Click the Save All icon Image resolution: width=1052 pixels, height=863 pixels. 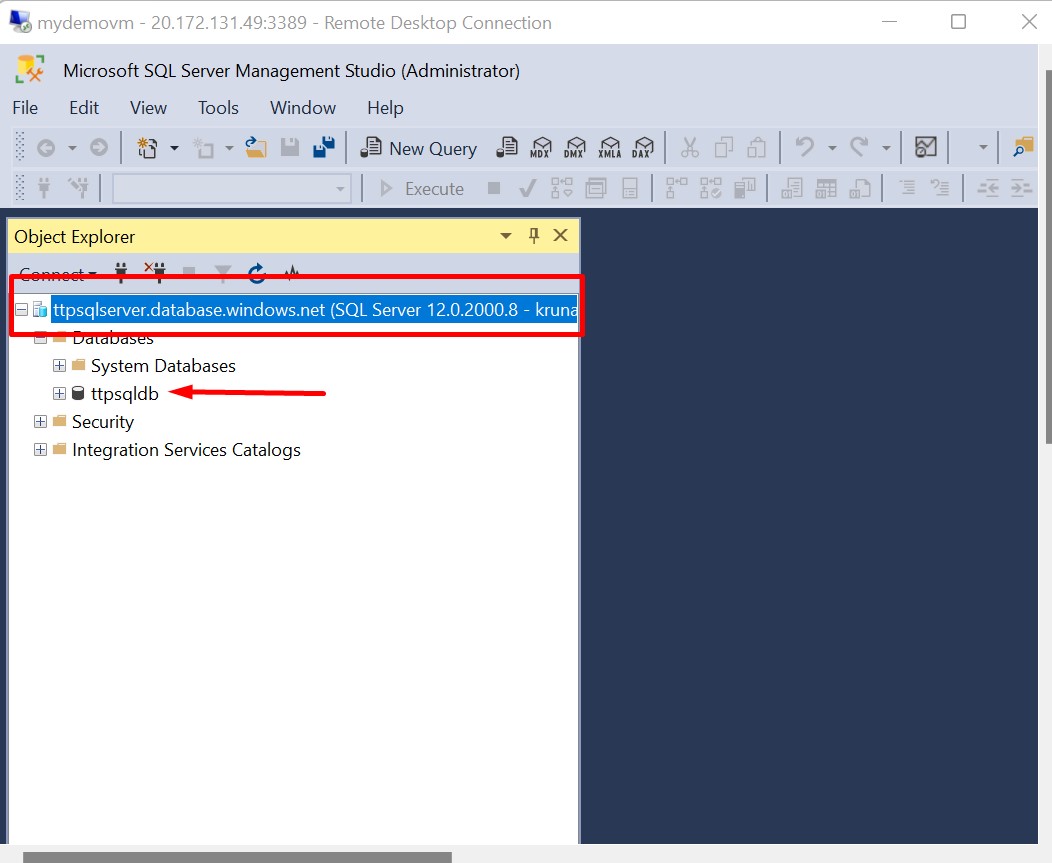[323, 148]
